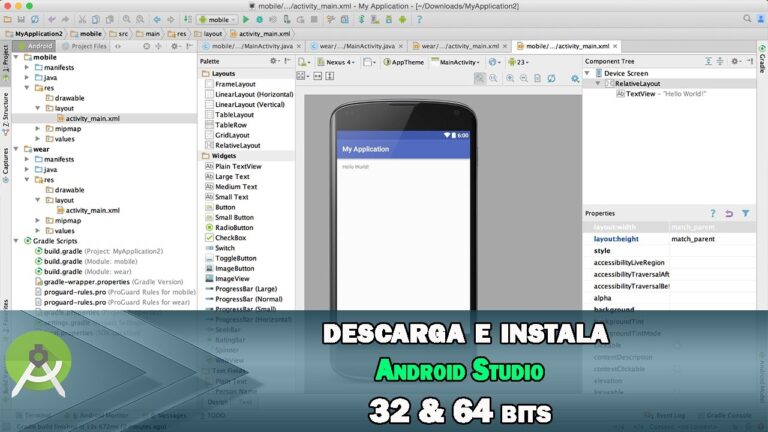Select the RadioButton widget in Palette
This screenshot has height=432, width=768.
click(x=234, y=228)
